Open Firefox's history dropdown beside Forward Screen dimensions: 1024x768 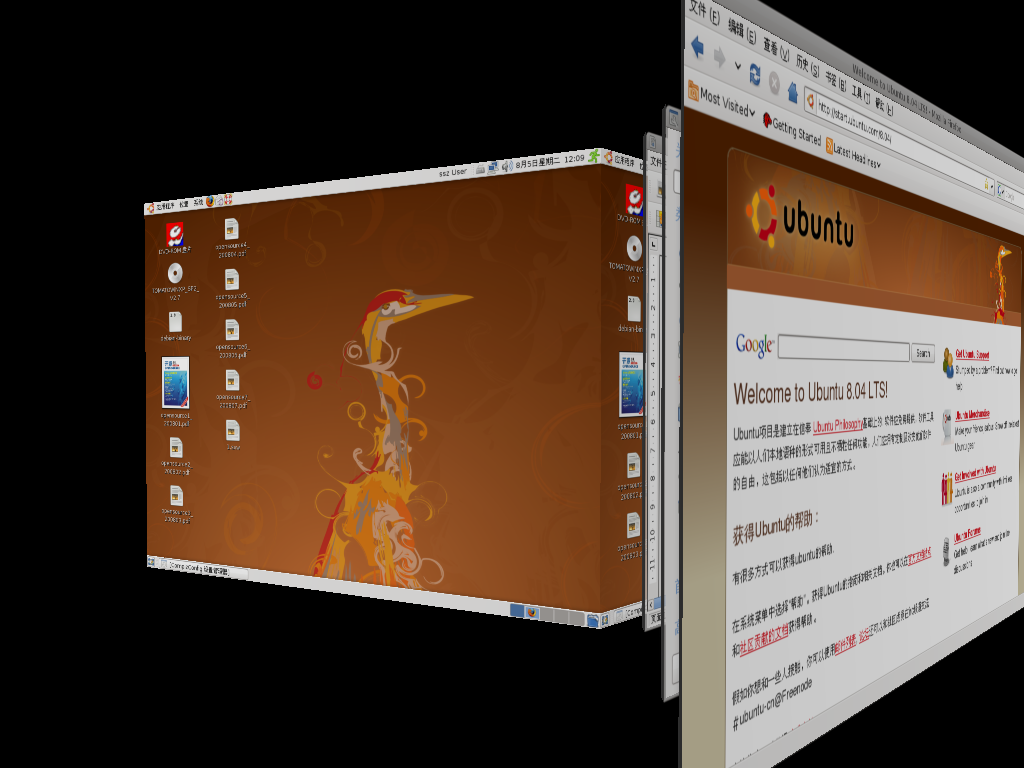point(737,65)
